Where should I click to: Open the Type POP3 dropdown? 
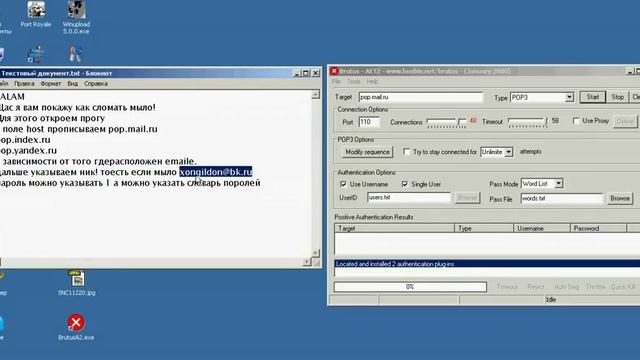pos(569,98)
